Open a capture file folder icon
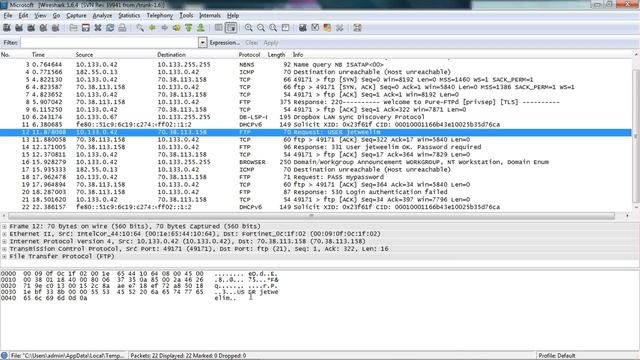Image resolution: width=640 pixels, height=360 pixels. click(x=73, y=28)
